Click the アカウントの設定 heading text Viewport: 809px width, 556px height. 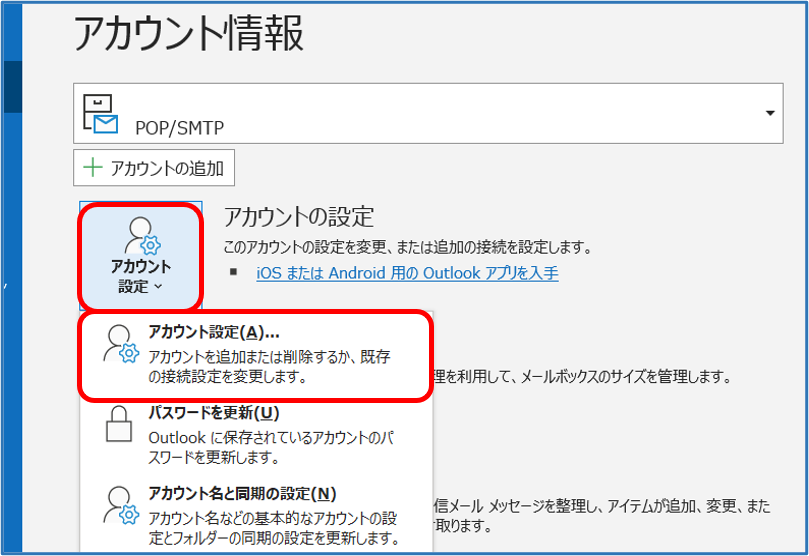pyautogui.click(x=299, y=216)
